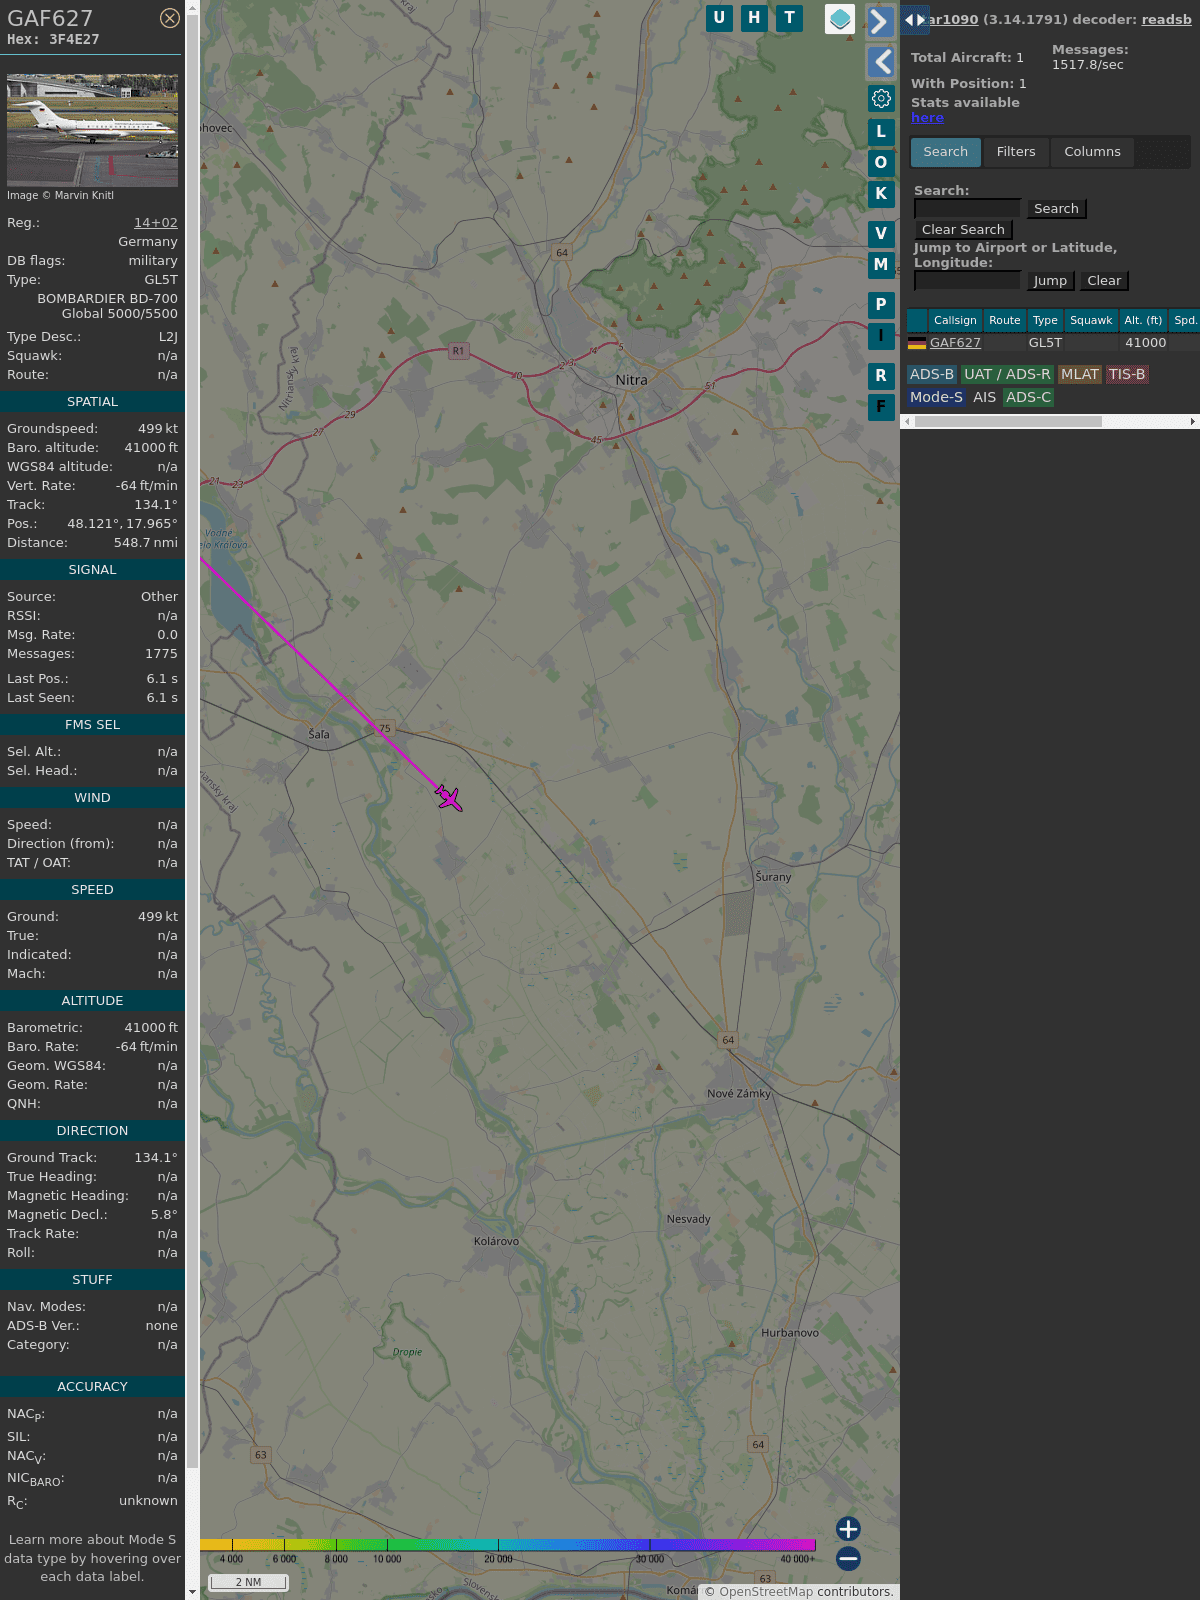Focus the Search text field
Screen dimensions: 1200x1600
pos(967,208)
